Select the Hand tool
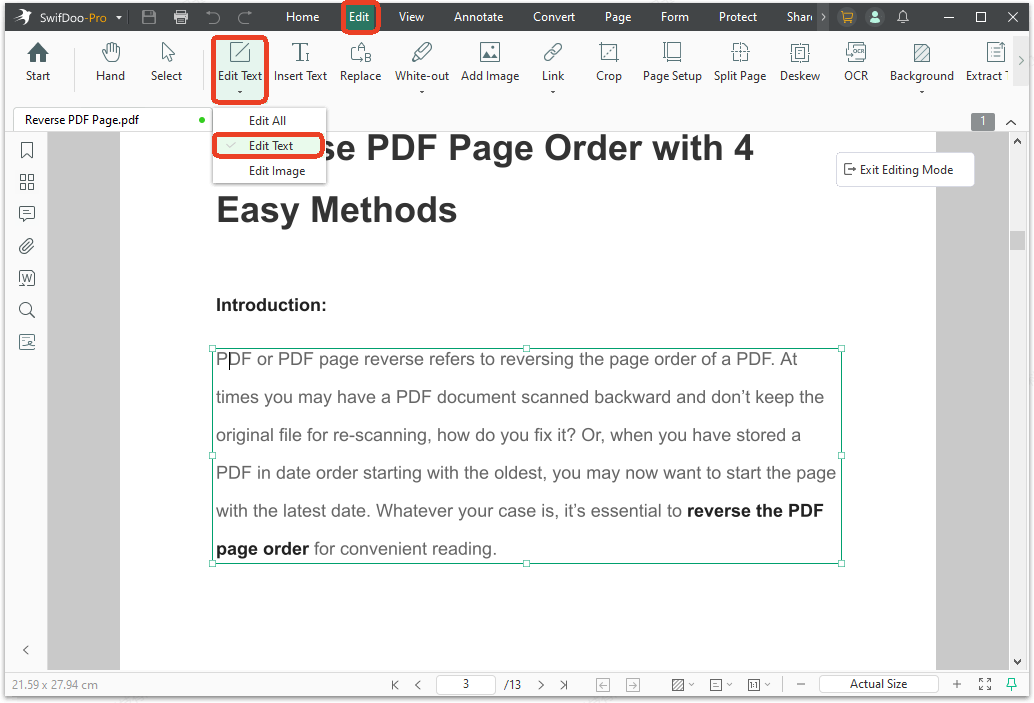 pos(110,62)
